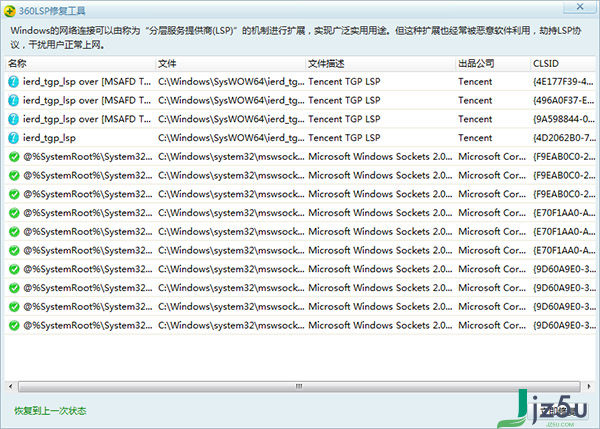This screenshot has width=600, height=429.
Task: Select CLSID cell {9A598844-0...
Action: pos(563,119)
